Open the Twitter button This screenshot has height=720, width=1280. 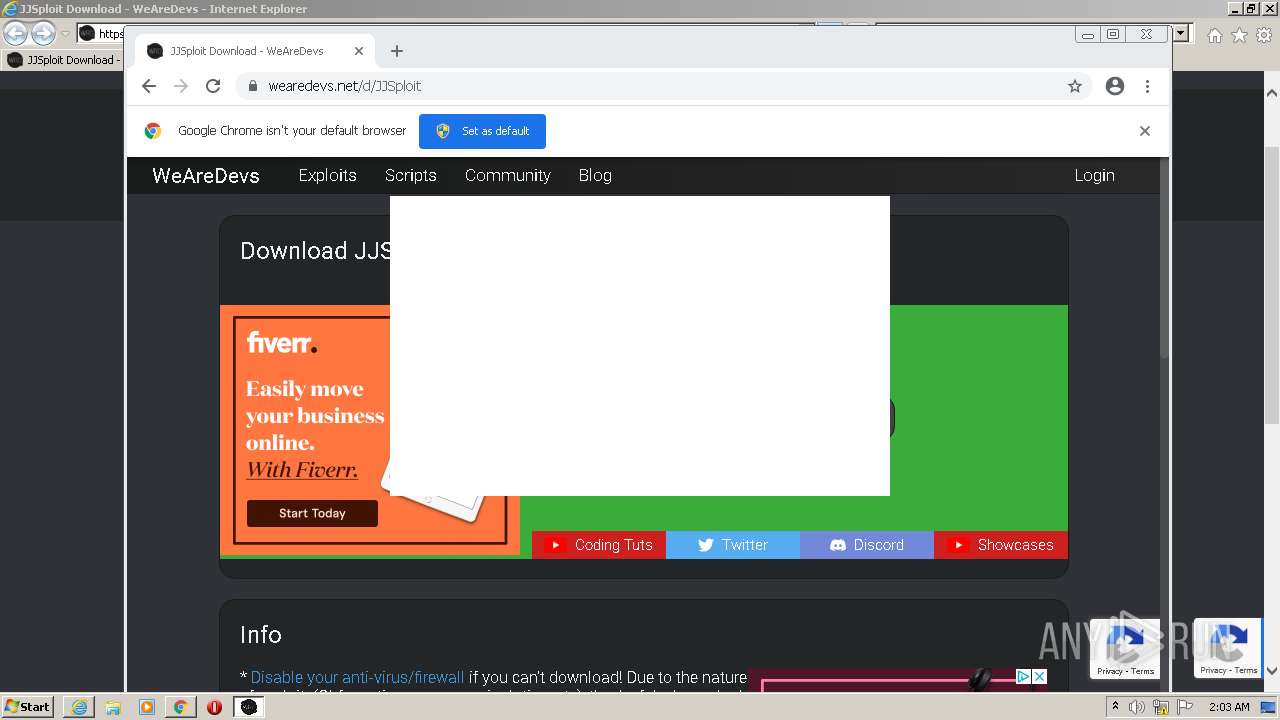click(x=733, y=545)
